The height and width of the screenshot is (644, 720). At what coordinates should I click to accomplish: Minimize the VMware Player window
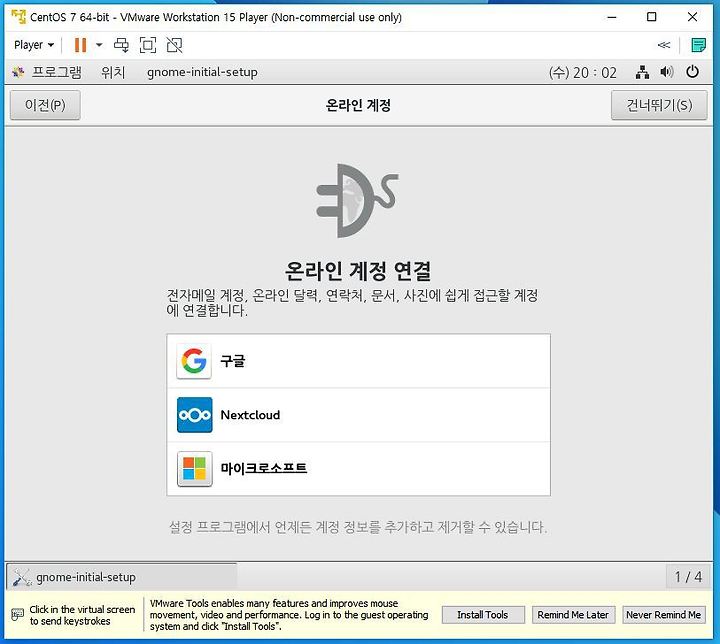[612, 17]
